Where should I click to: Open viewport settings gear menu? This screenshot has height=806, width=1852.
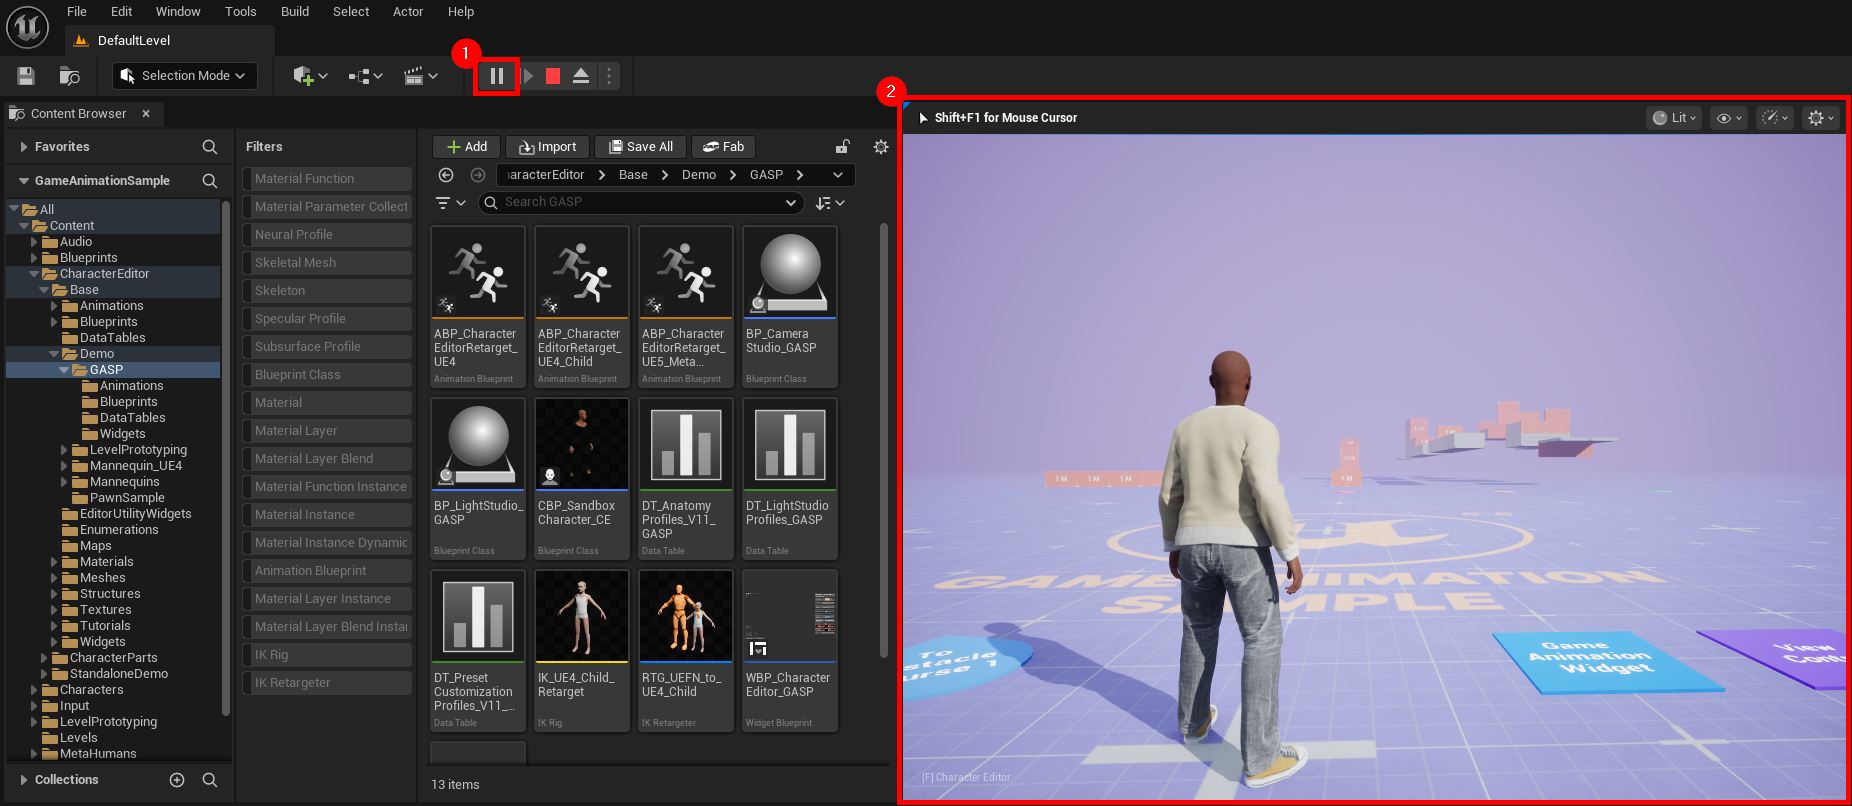[1821, 118]
